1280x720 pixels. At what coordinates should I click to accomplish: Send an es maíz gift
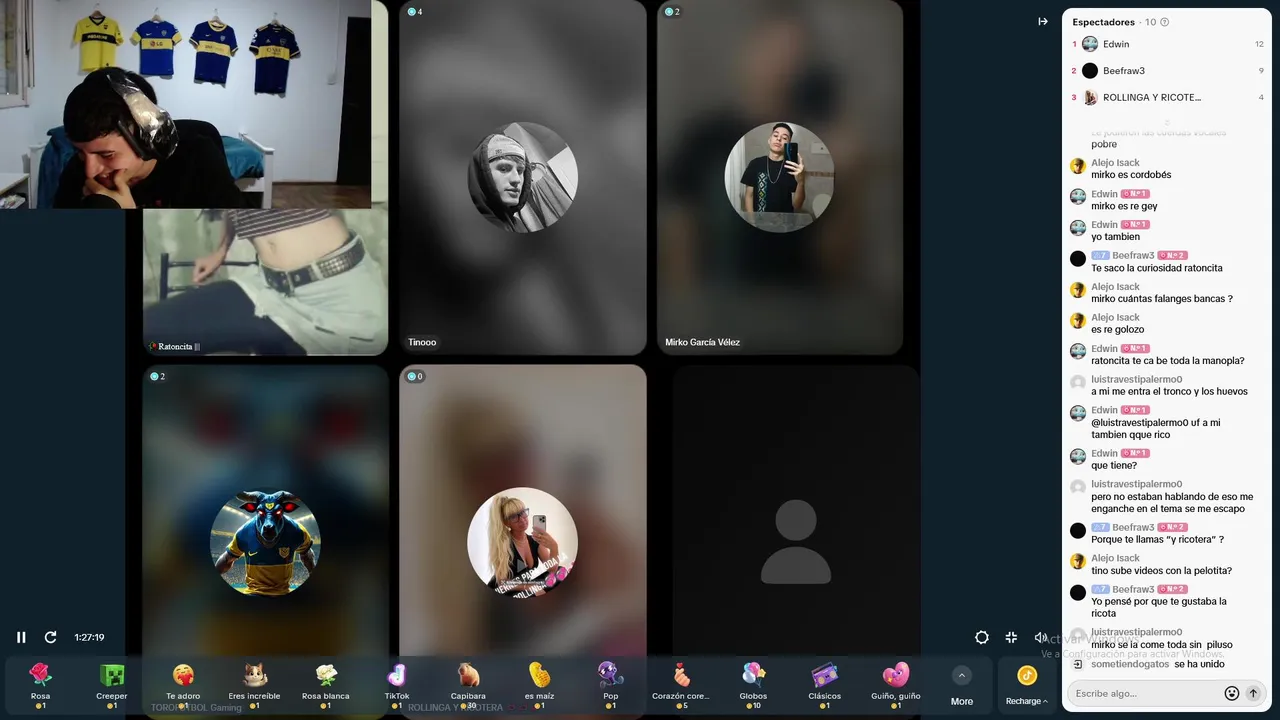pos(539,685)
